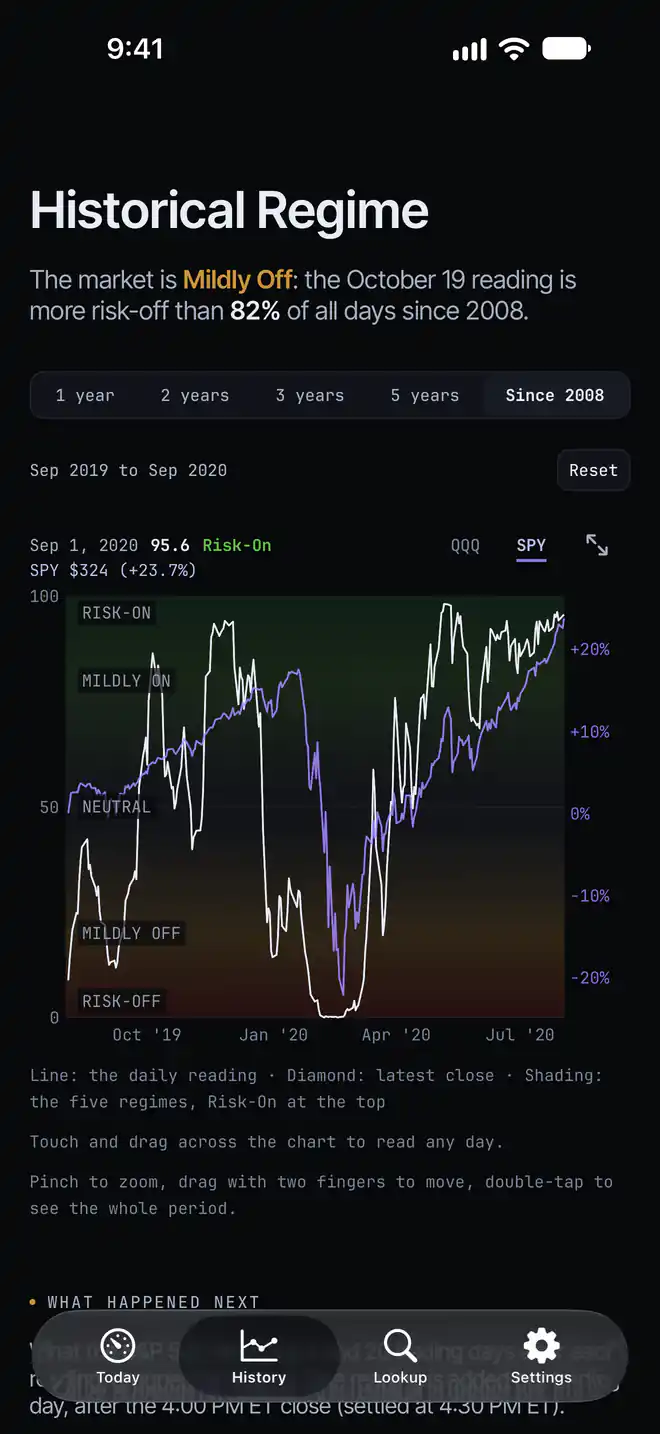Tap the Sep 1, 2020 date readout
Image resolution: width=660 pixels, height=1434 pixels.
tap(84, 546)
